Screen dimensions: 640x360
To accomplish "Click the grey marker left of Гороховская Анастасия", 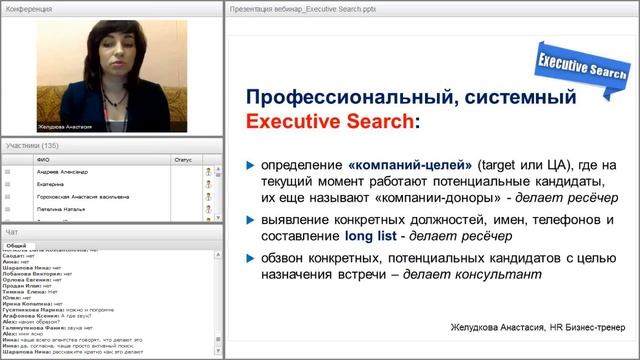I will (x=7, y=197).
